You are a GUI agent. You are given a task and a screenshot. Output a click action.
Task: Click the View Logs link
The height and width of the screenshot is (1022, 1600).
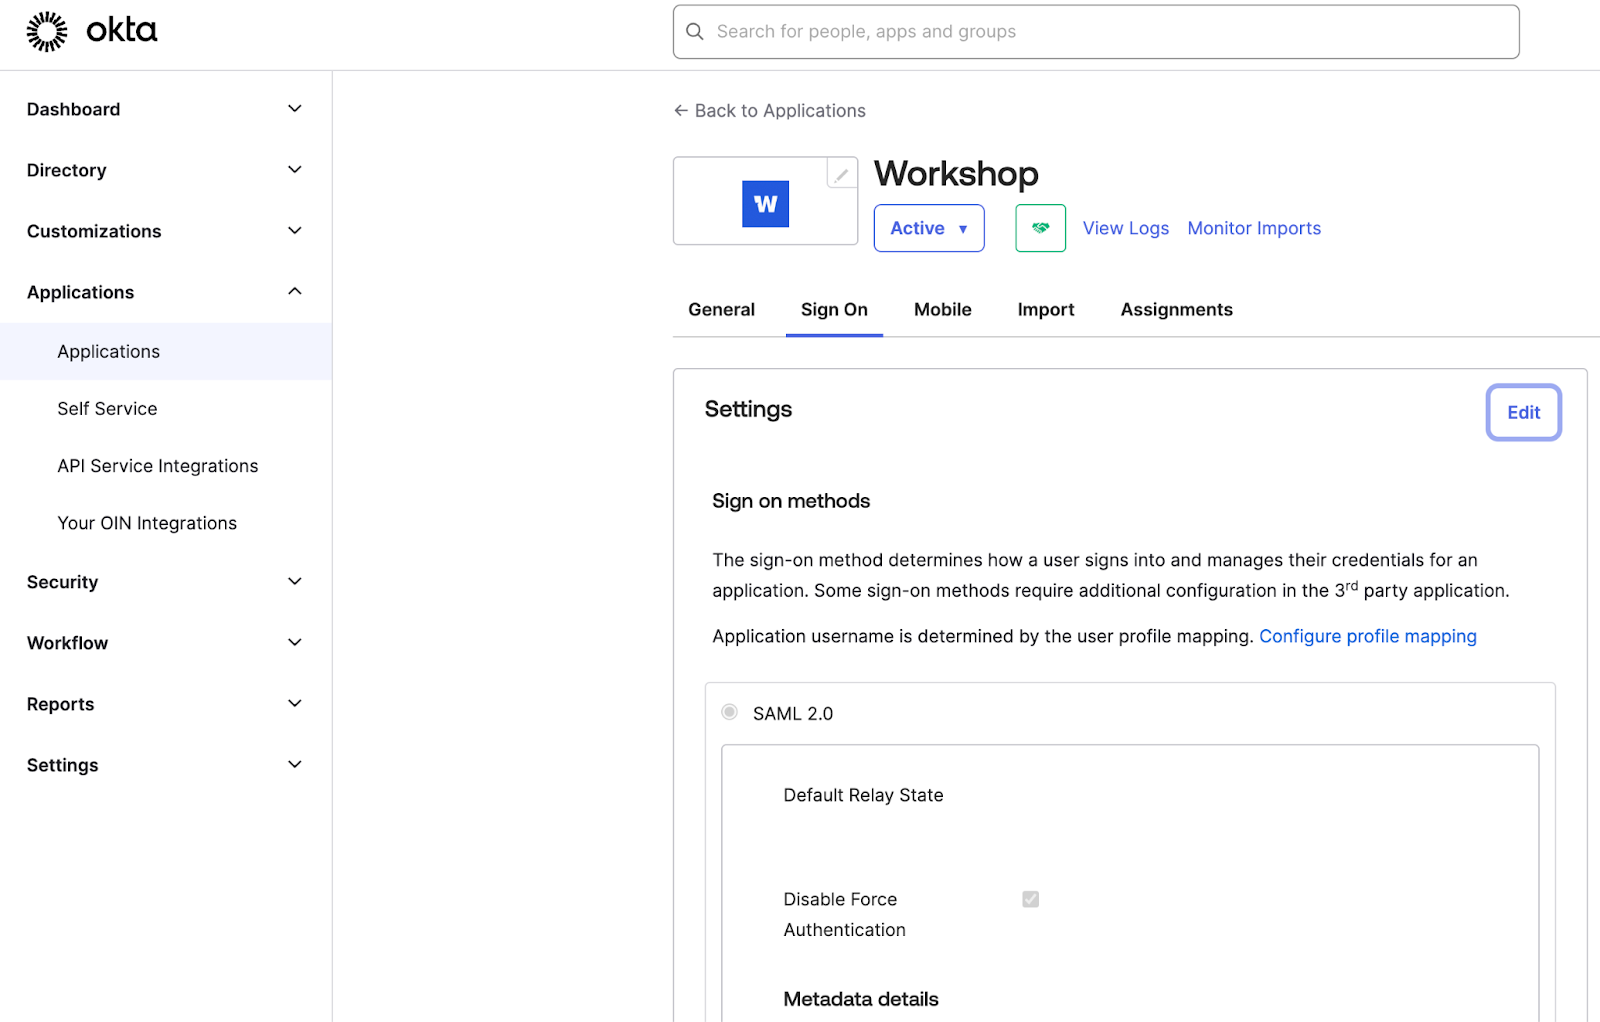(x=1126, y=228)
